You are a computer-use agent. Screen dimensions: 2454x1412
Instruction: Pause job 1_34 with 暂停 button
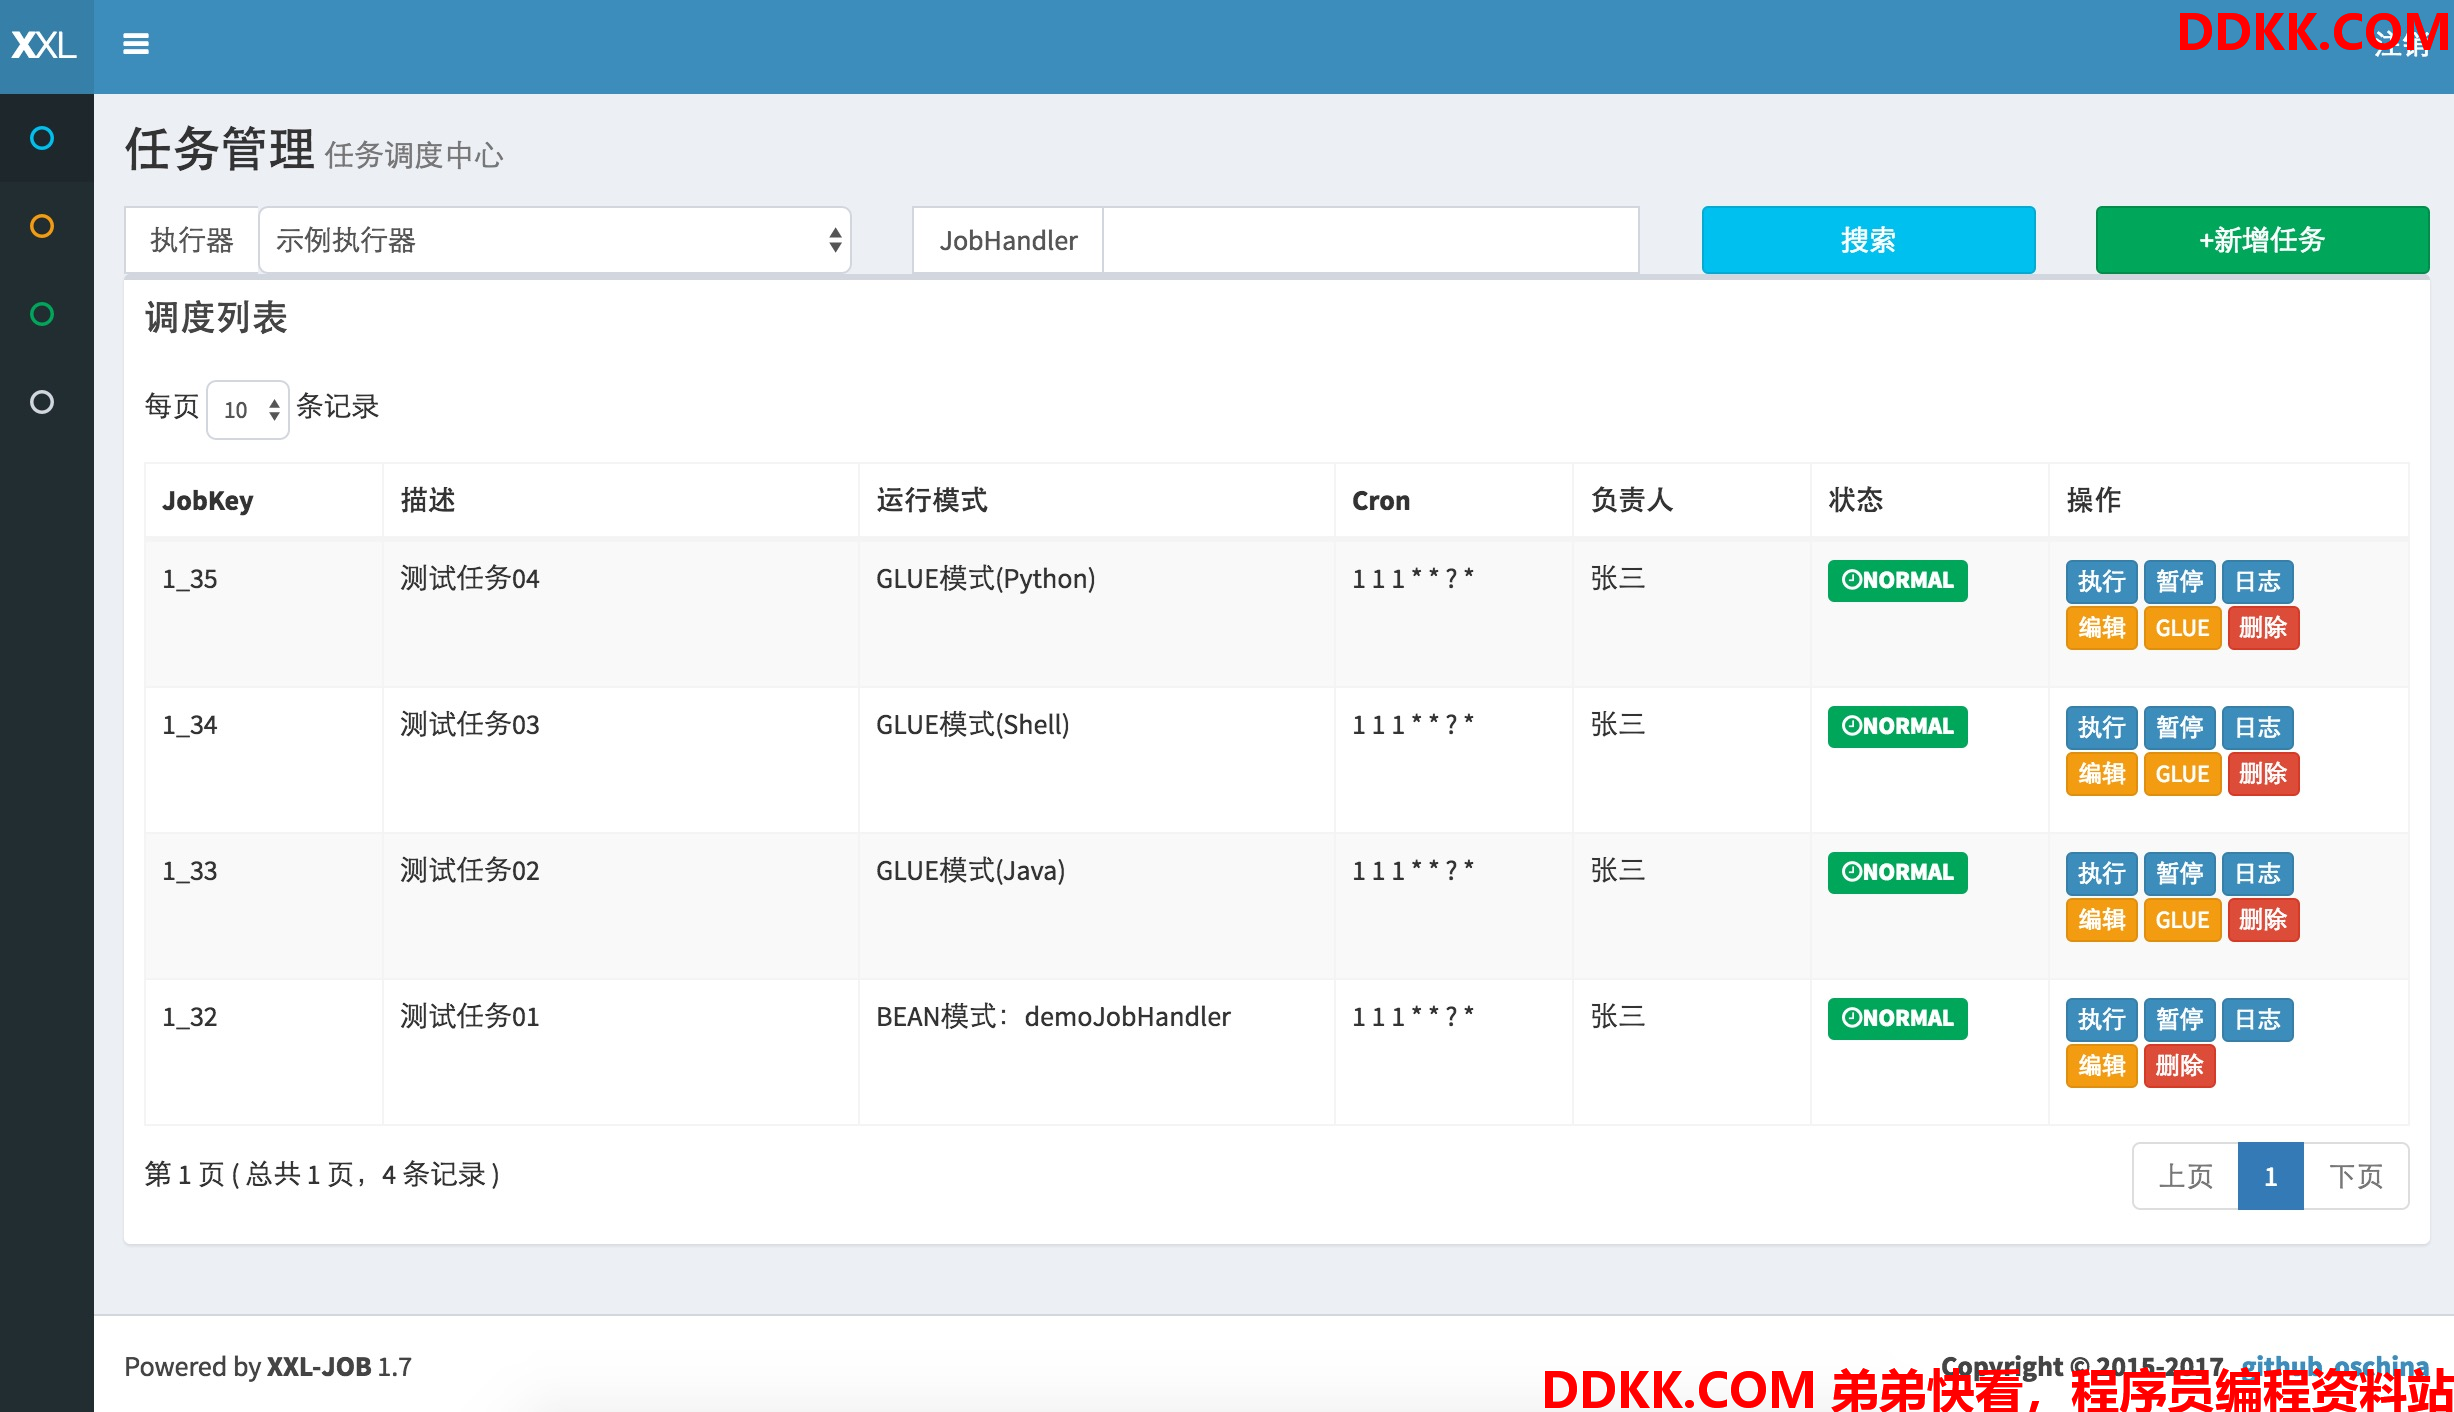(2179, 727)
